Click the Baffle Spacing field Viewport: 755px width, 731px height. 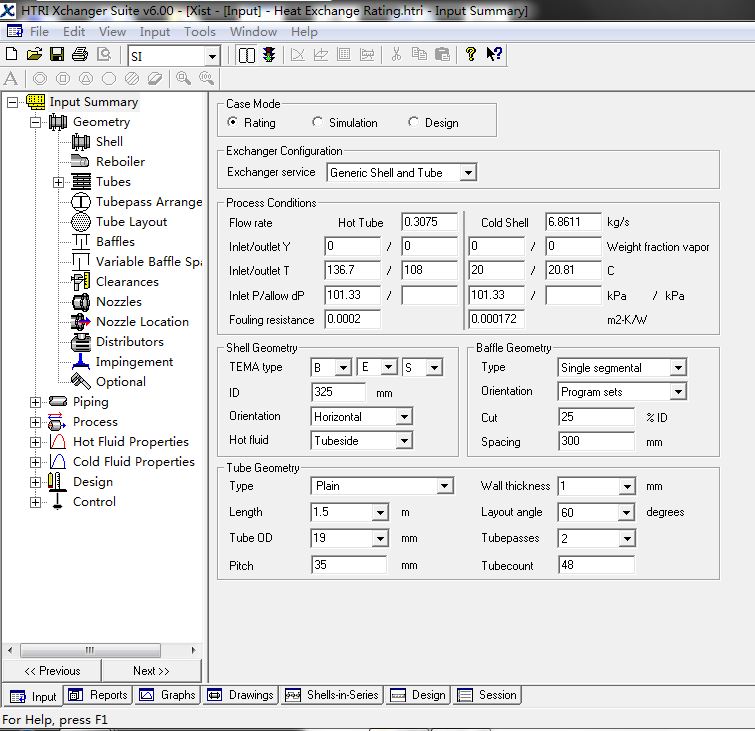tap(596, 441)
